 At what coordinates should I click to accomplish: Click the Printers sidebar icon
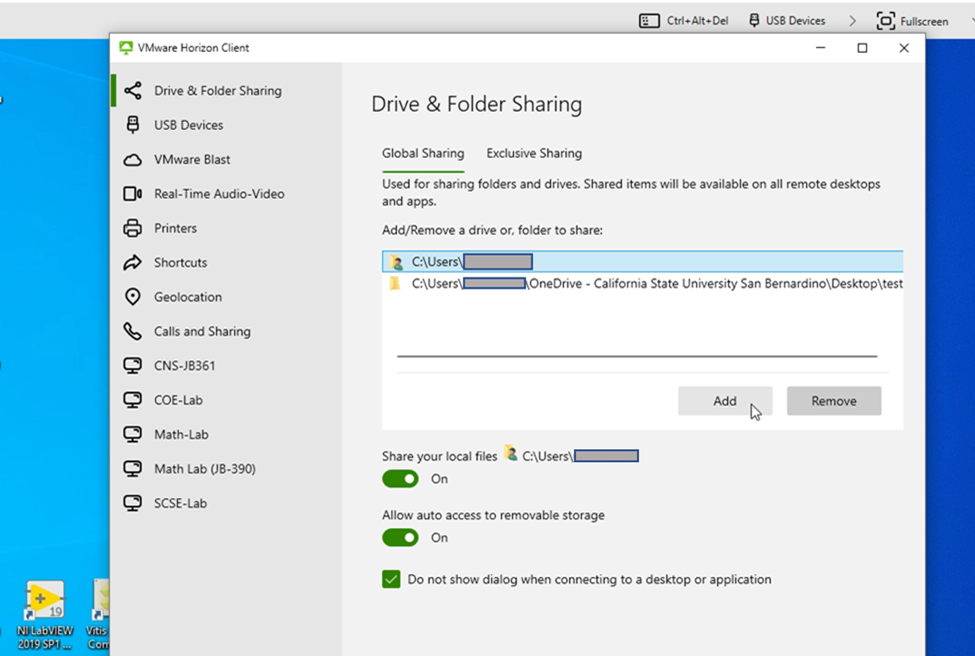pyautogui.click(x=132, y=228)
